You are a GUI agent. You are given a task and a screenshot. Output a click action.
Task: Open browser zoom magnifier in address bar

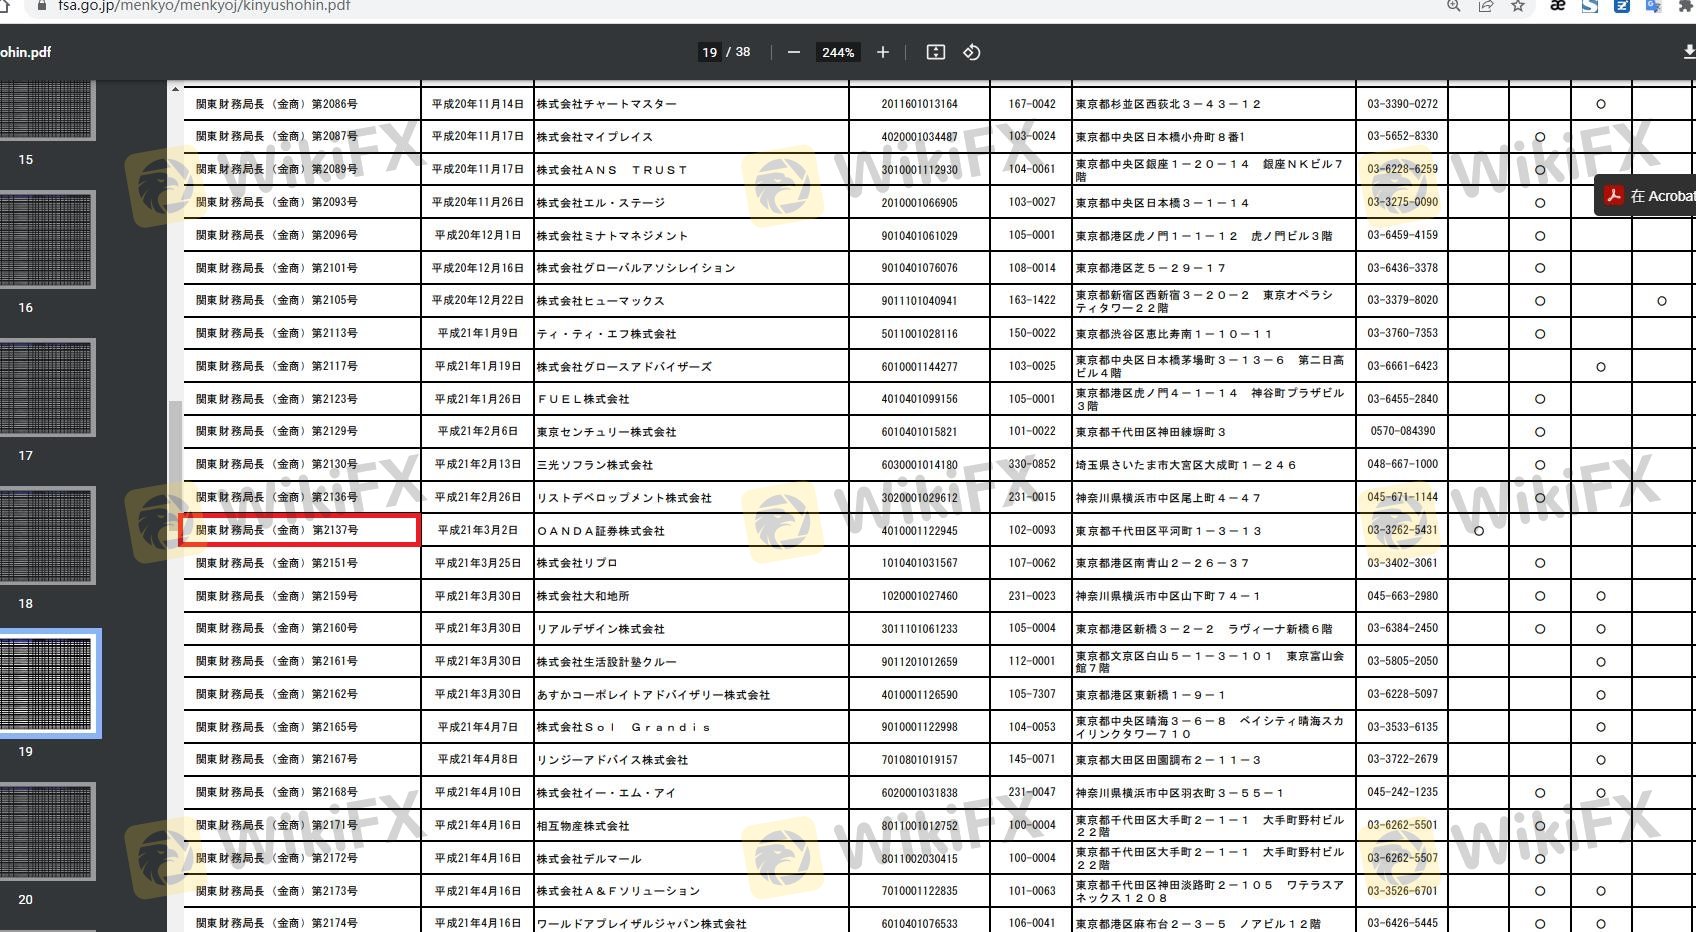click(x=1453, y=6)
